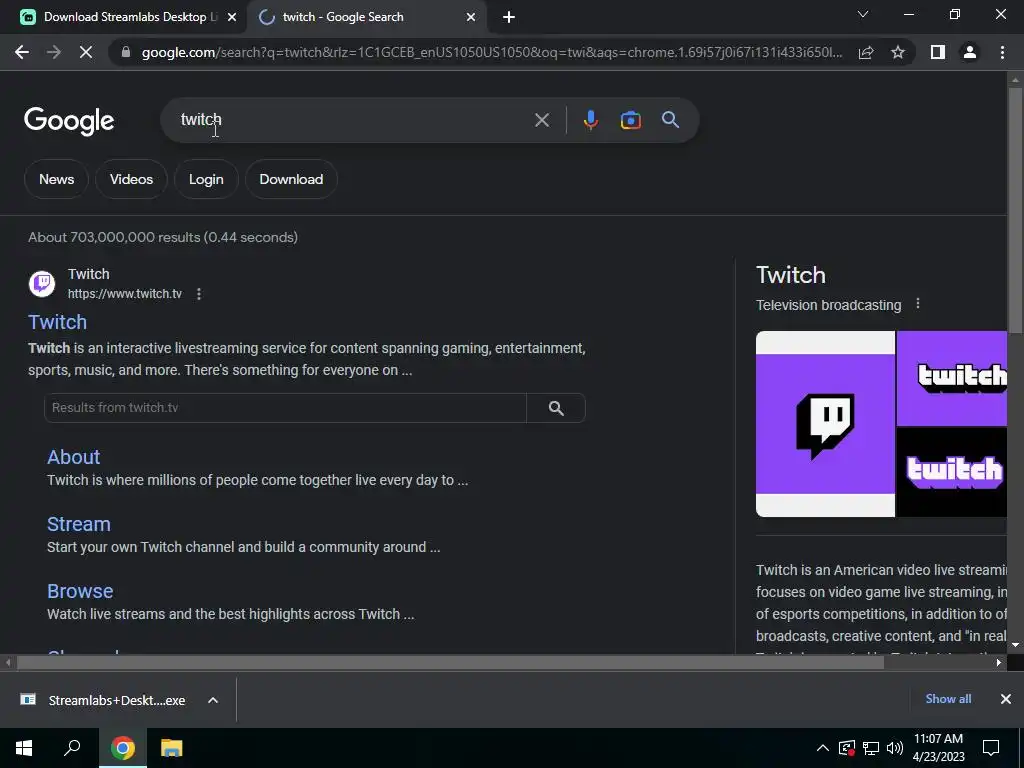
Task: Close the Download Streamlabs Desktop tab
Action: pyautogui.click(x=231, y=17)
